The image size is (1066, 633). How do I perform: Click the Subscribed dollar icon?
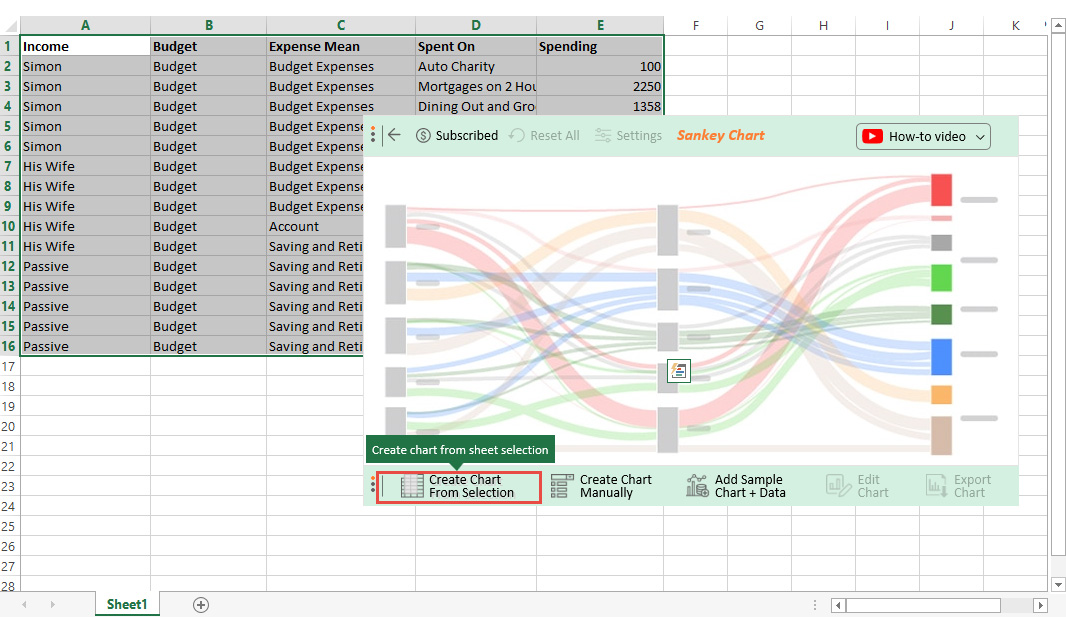click(423, 135)
